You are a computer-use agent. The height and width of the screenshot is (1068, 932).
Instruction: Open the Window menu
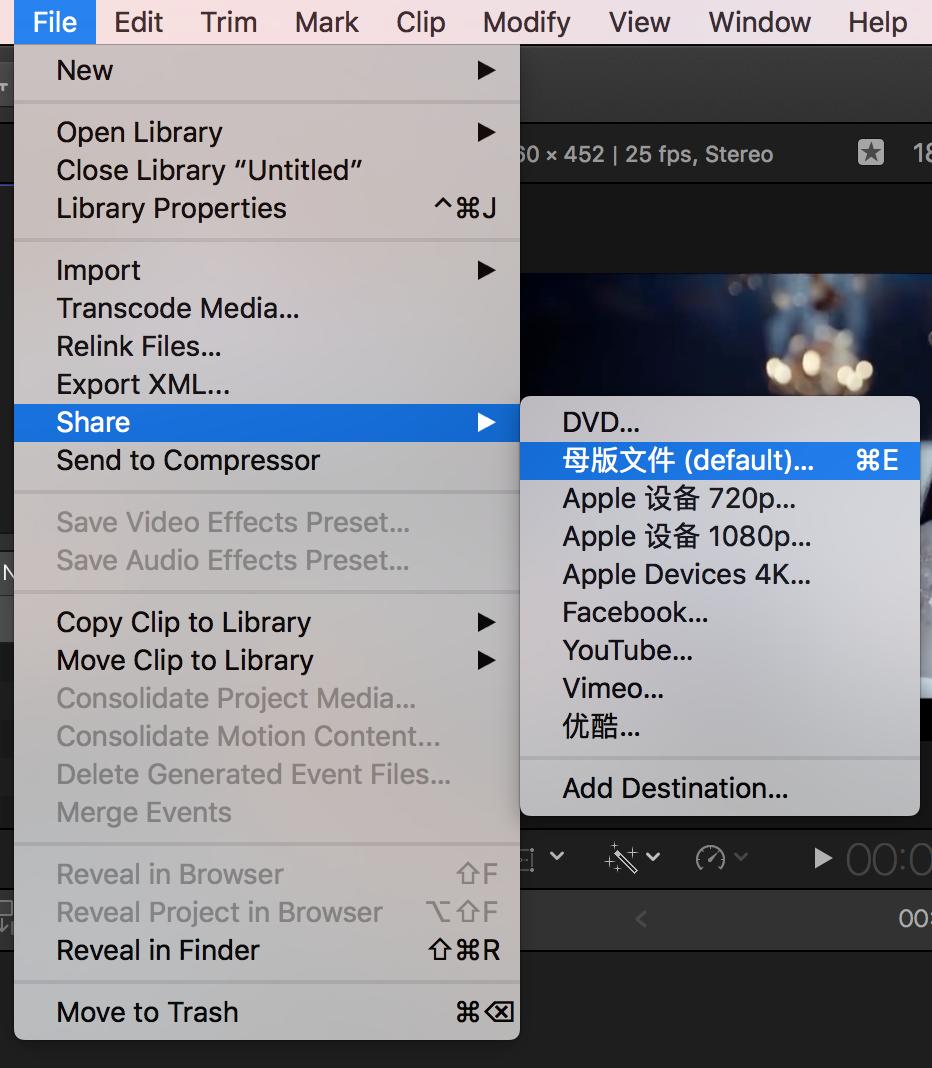tap(760, 22)
